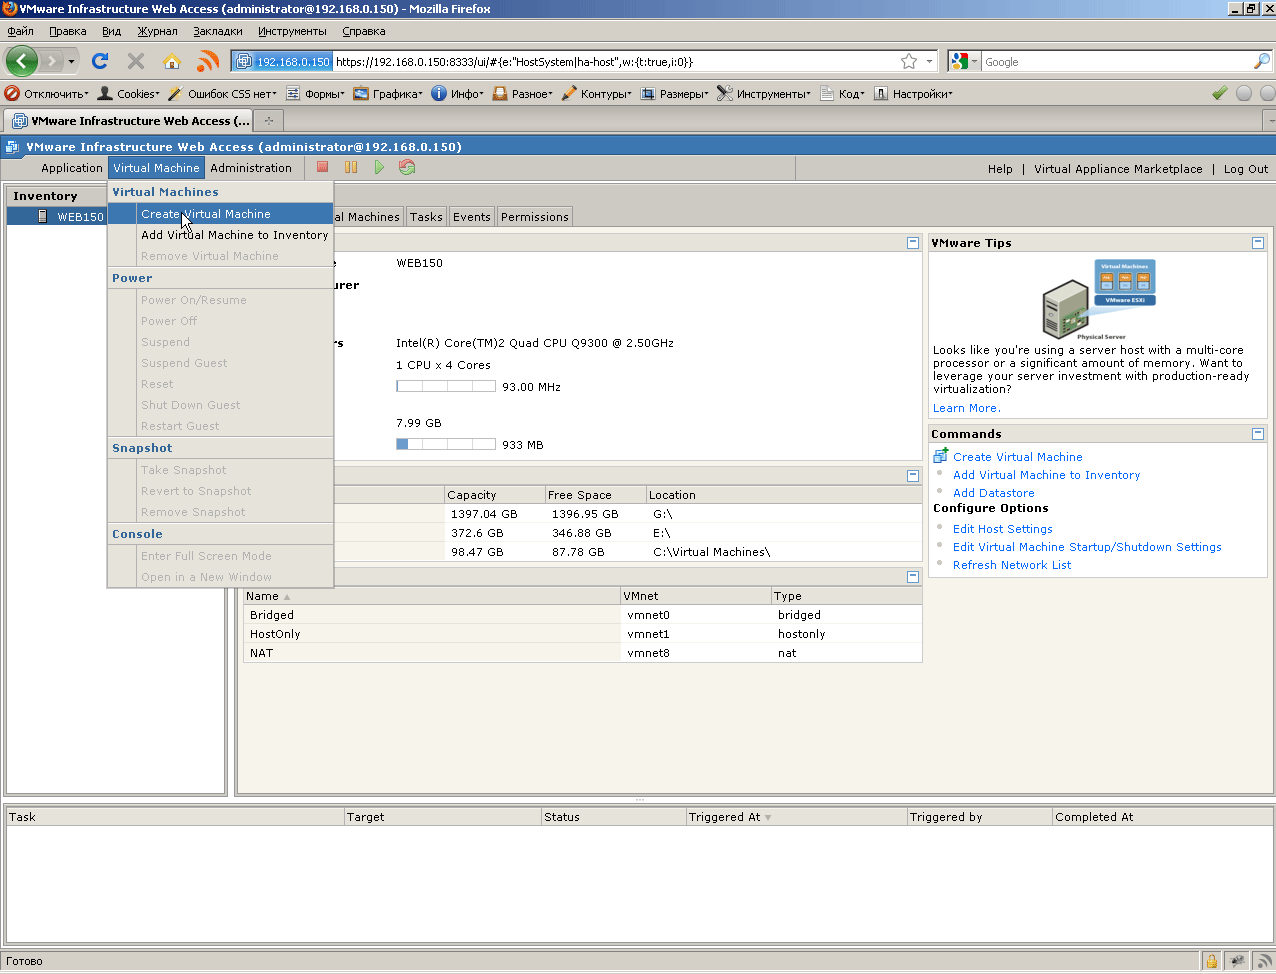Image resolution: width=1276 pixels, height=974 pixels.
Task: Click the Google search magnifier icon
Action: [x=1261, y=62]
